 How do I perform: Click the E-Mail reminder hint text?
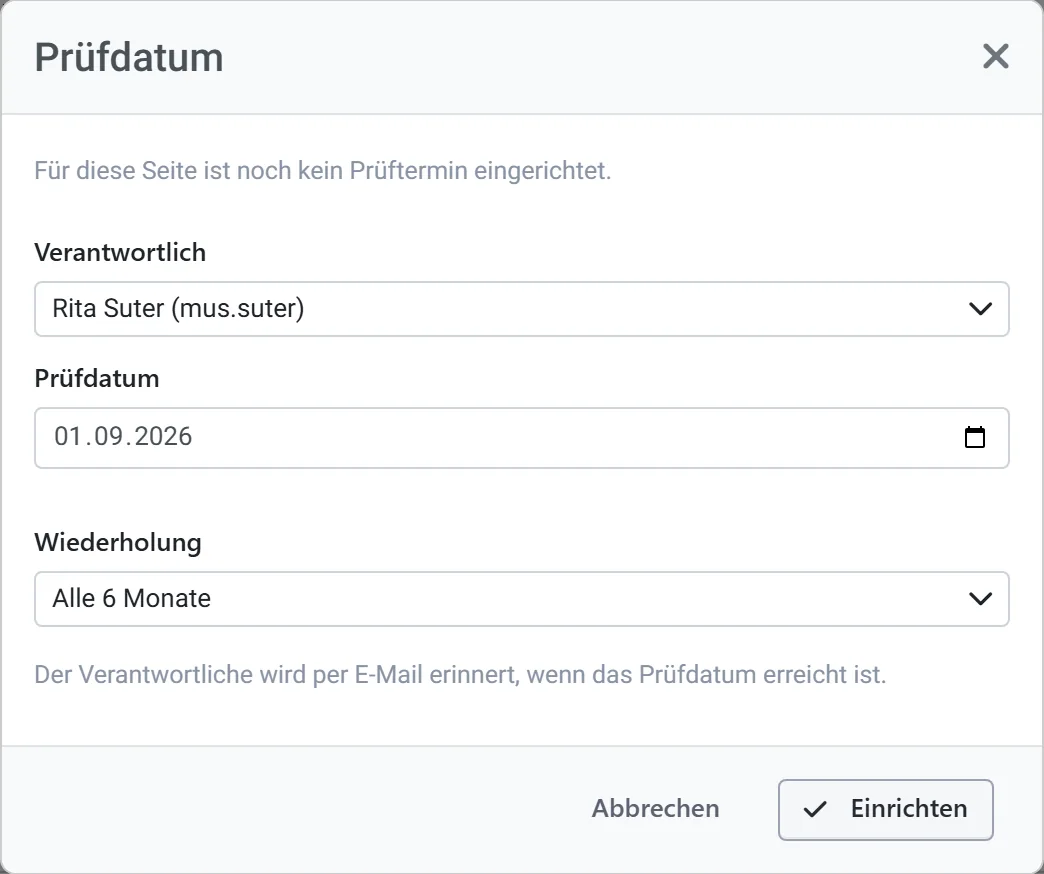(460, 674)
